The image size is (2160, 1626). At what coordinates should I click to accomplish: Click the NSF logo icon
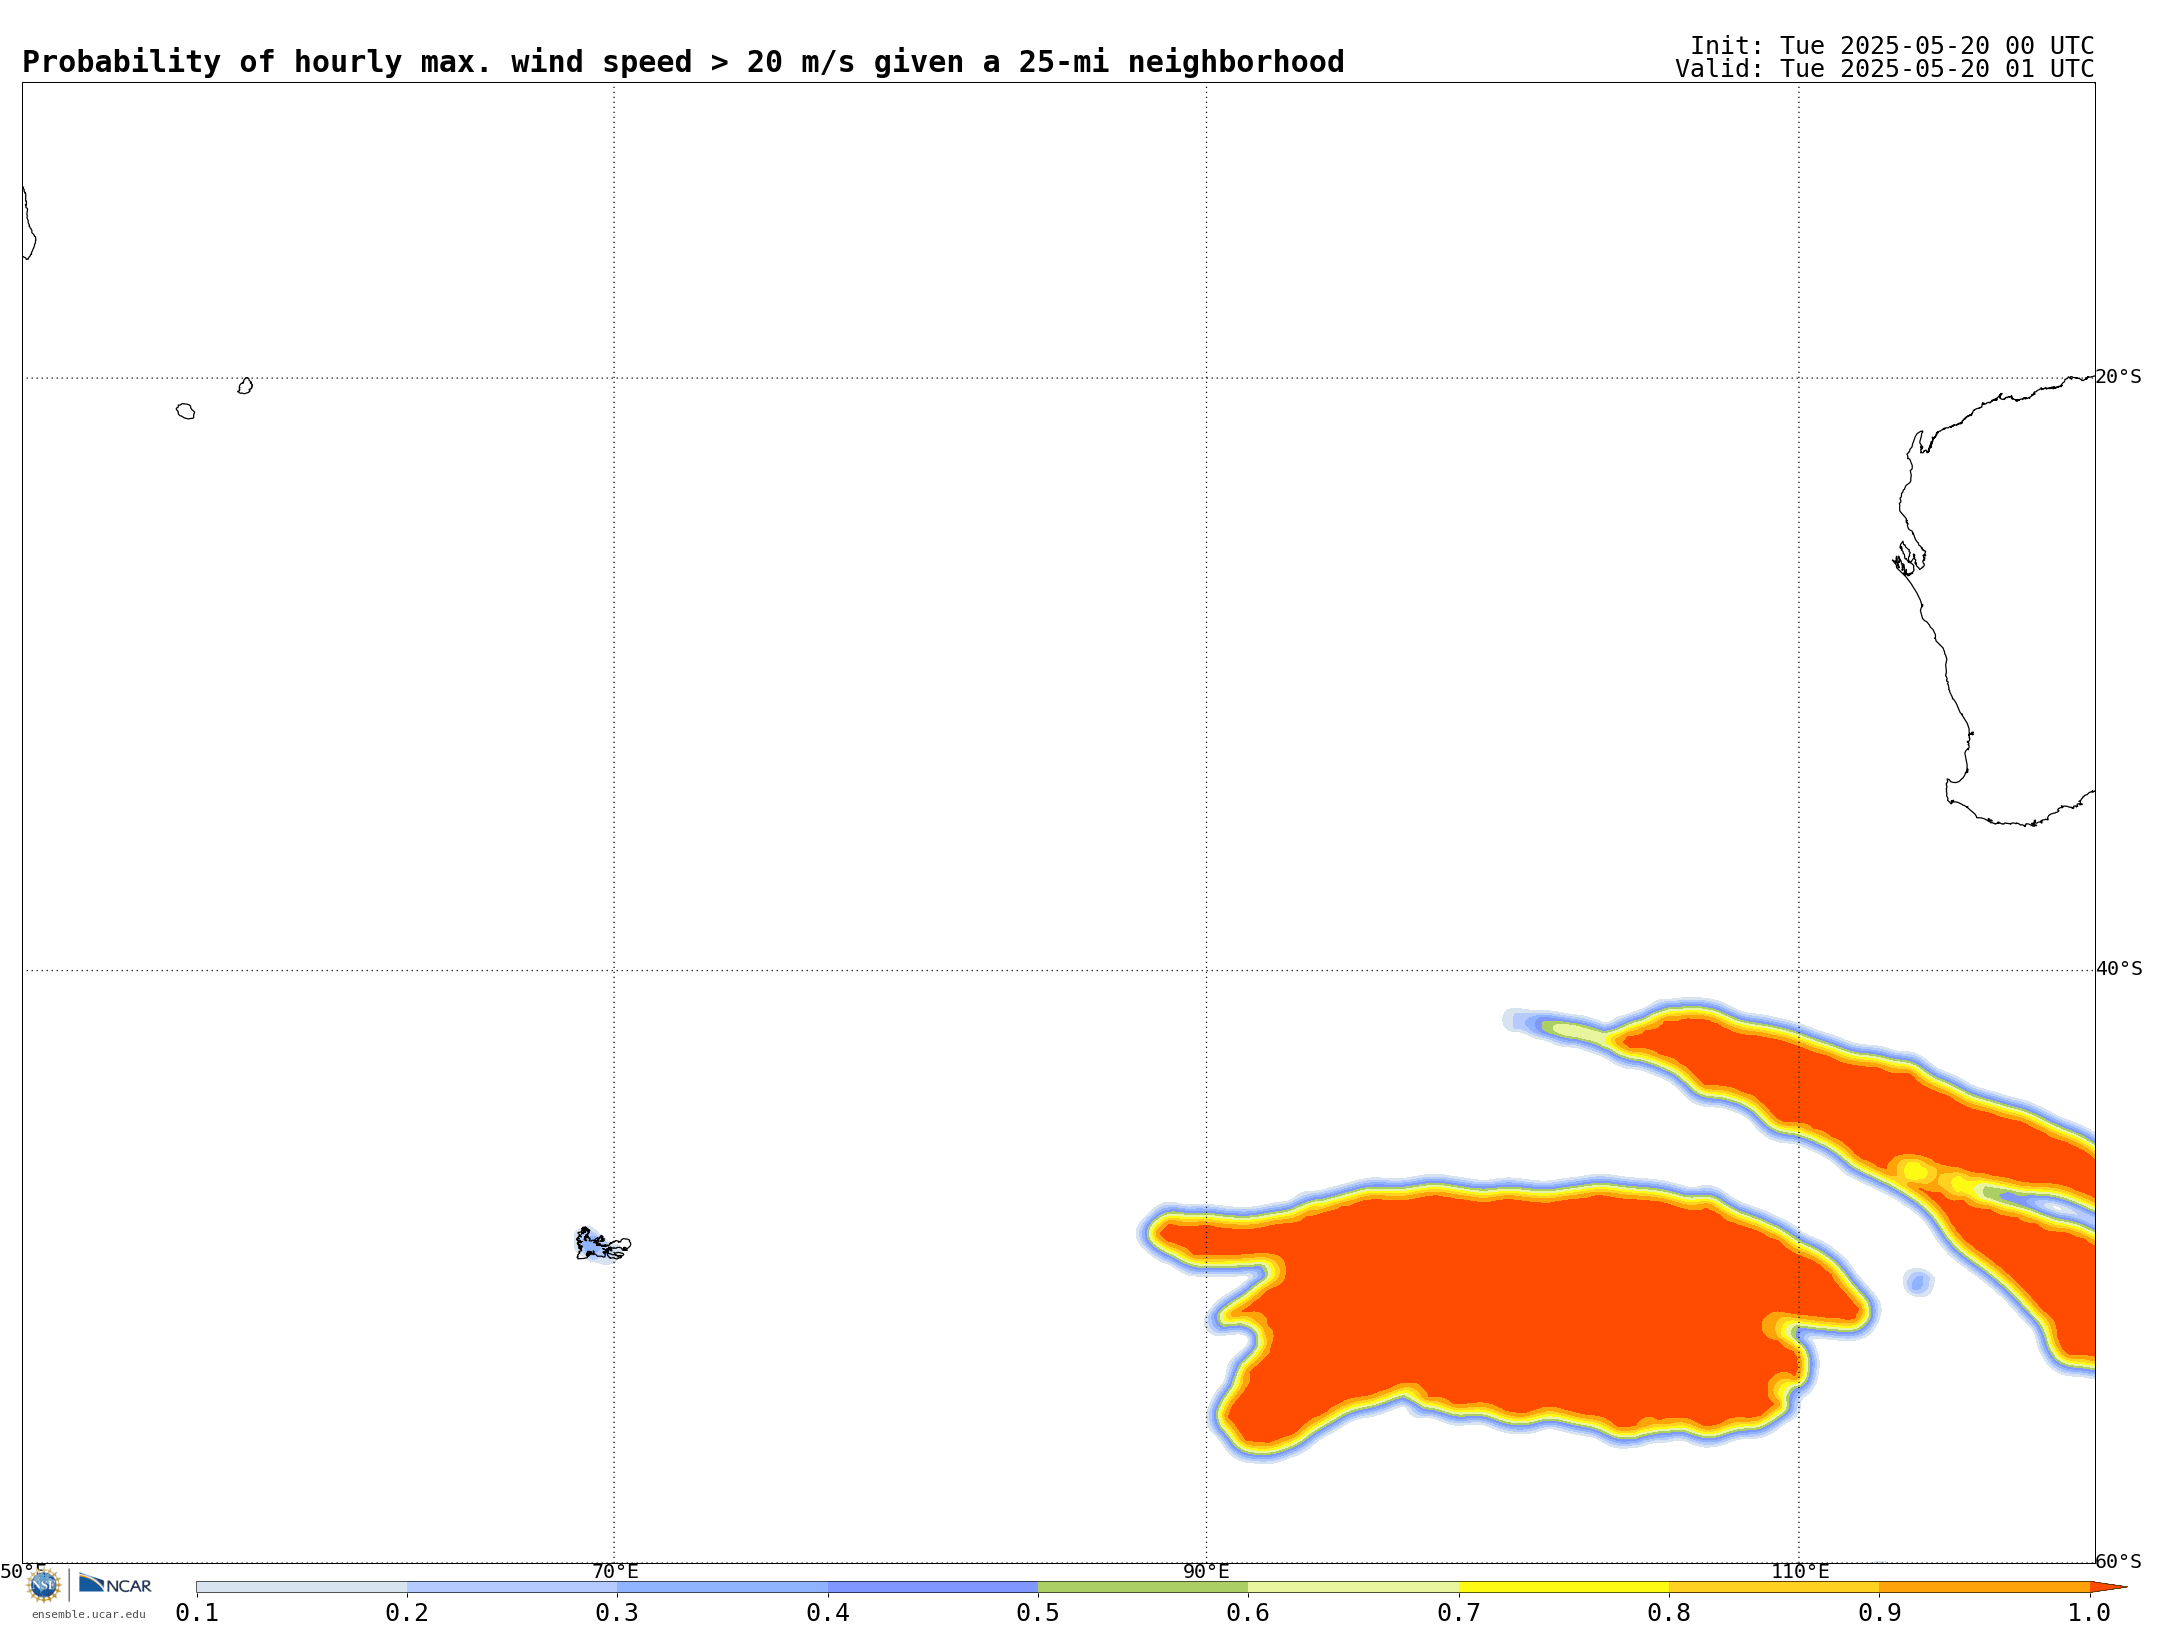click(44, 1585)
